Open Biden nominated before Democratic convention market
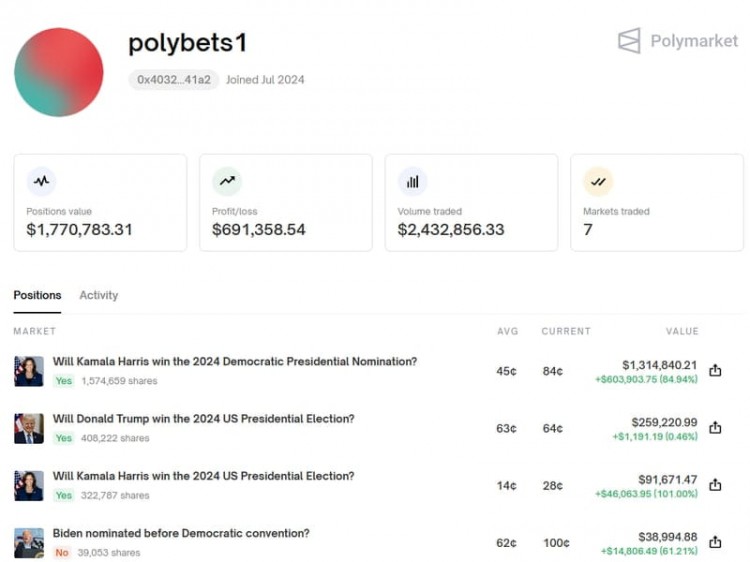Image resolution: width=750 pixels, height=562 pixels. coord(181,533)
